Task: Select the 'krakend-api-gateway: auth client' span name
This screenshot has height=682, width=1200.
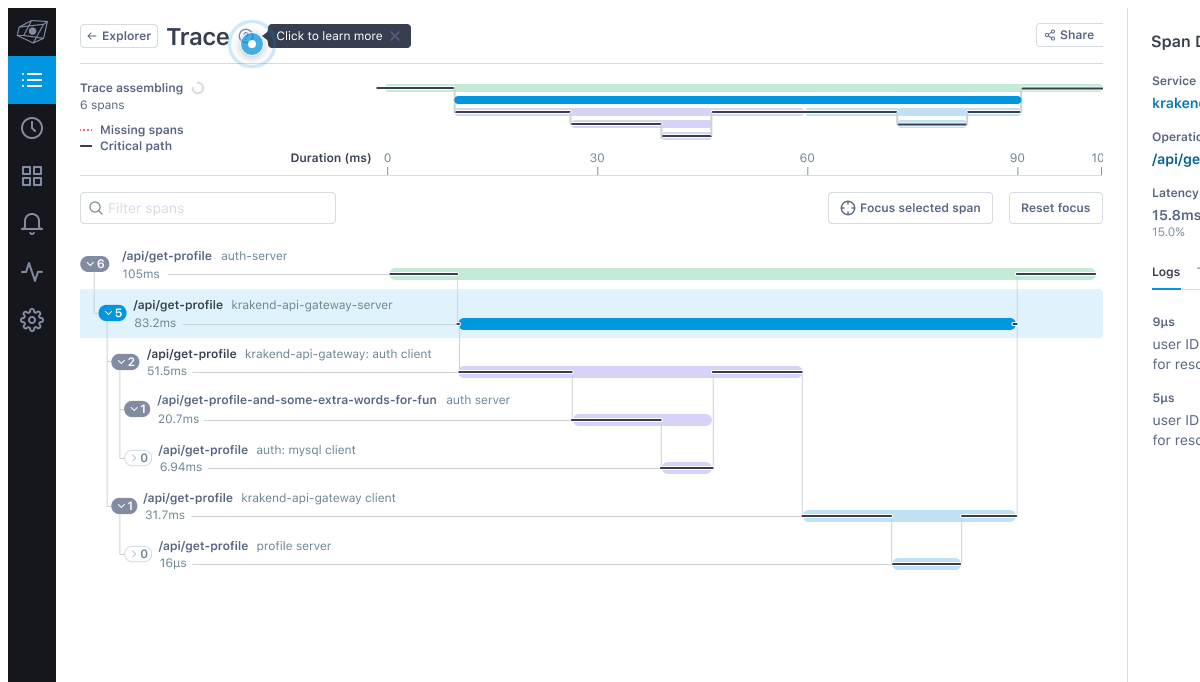Action: point(338,354)
